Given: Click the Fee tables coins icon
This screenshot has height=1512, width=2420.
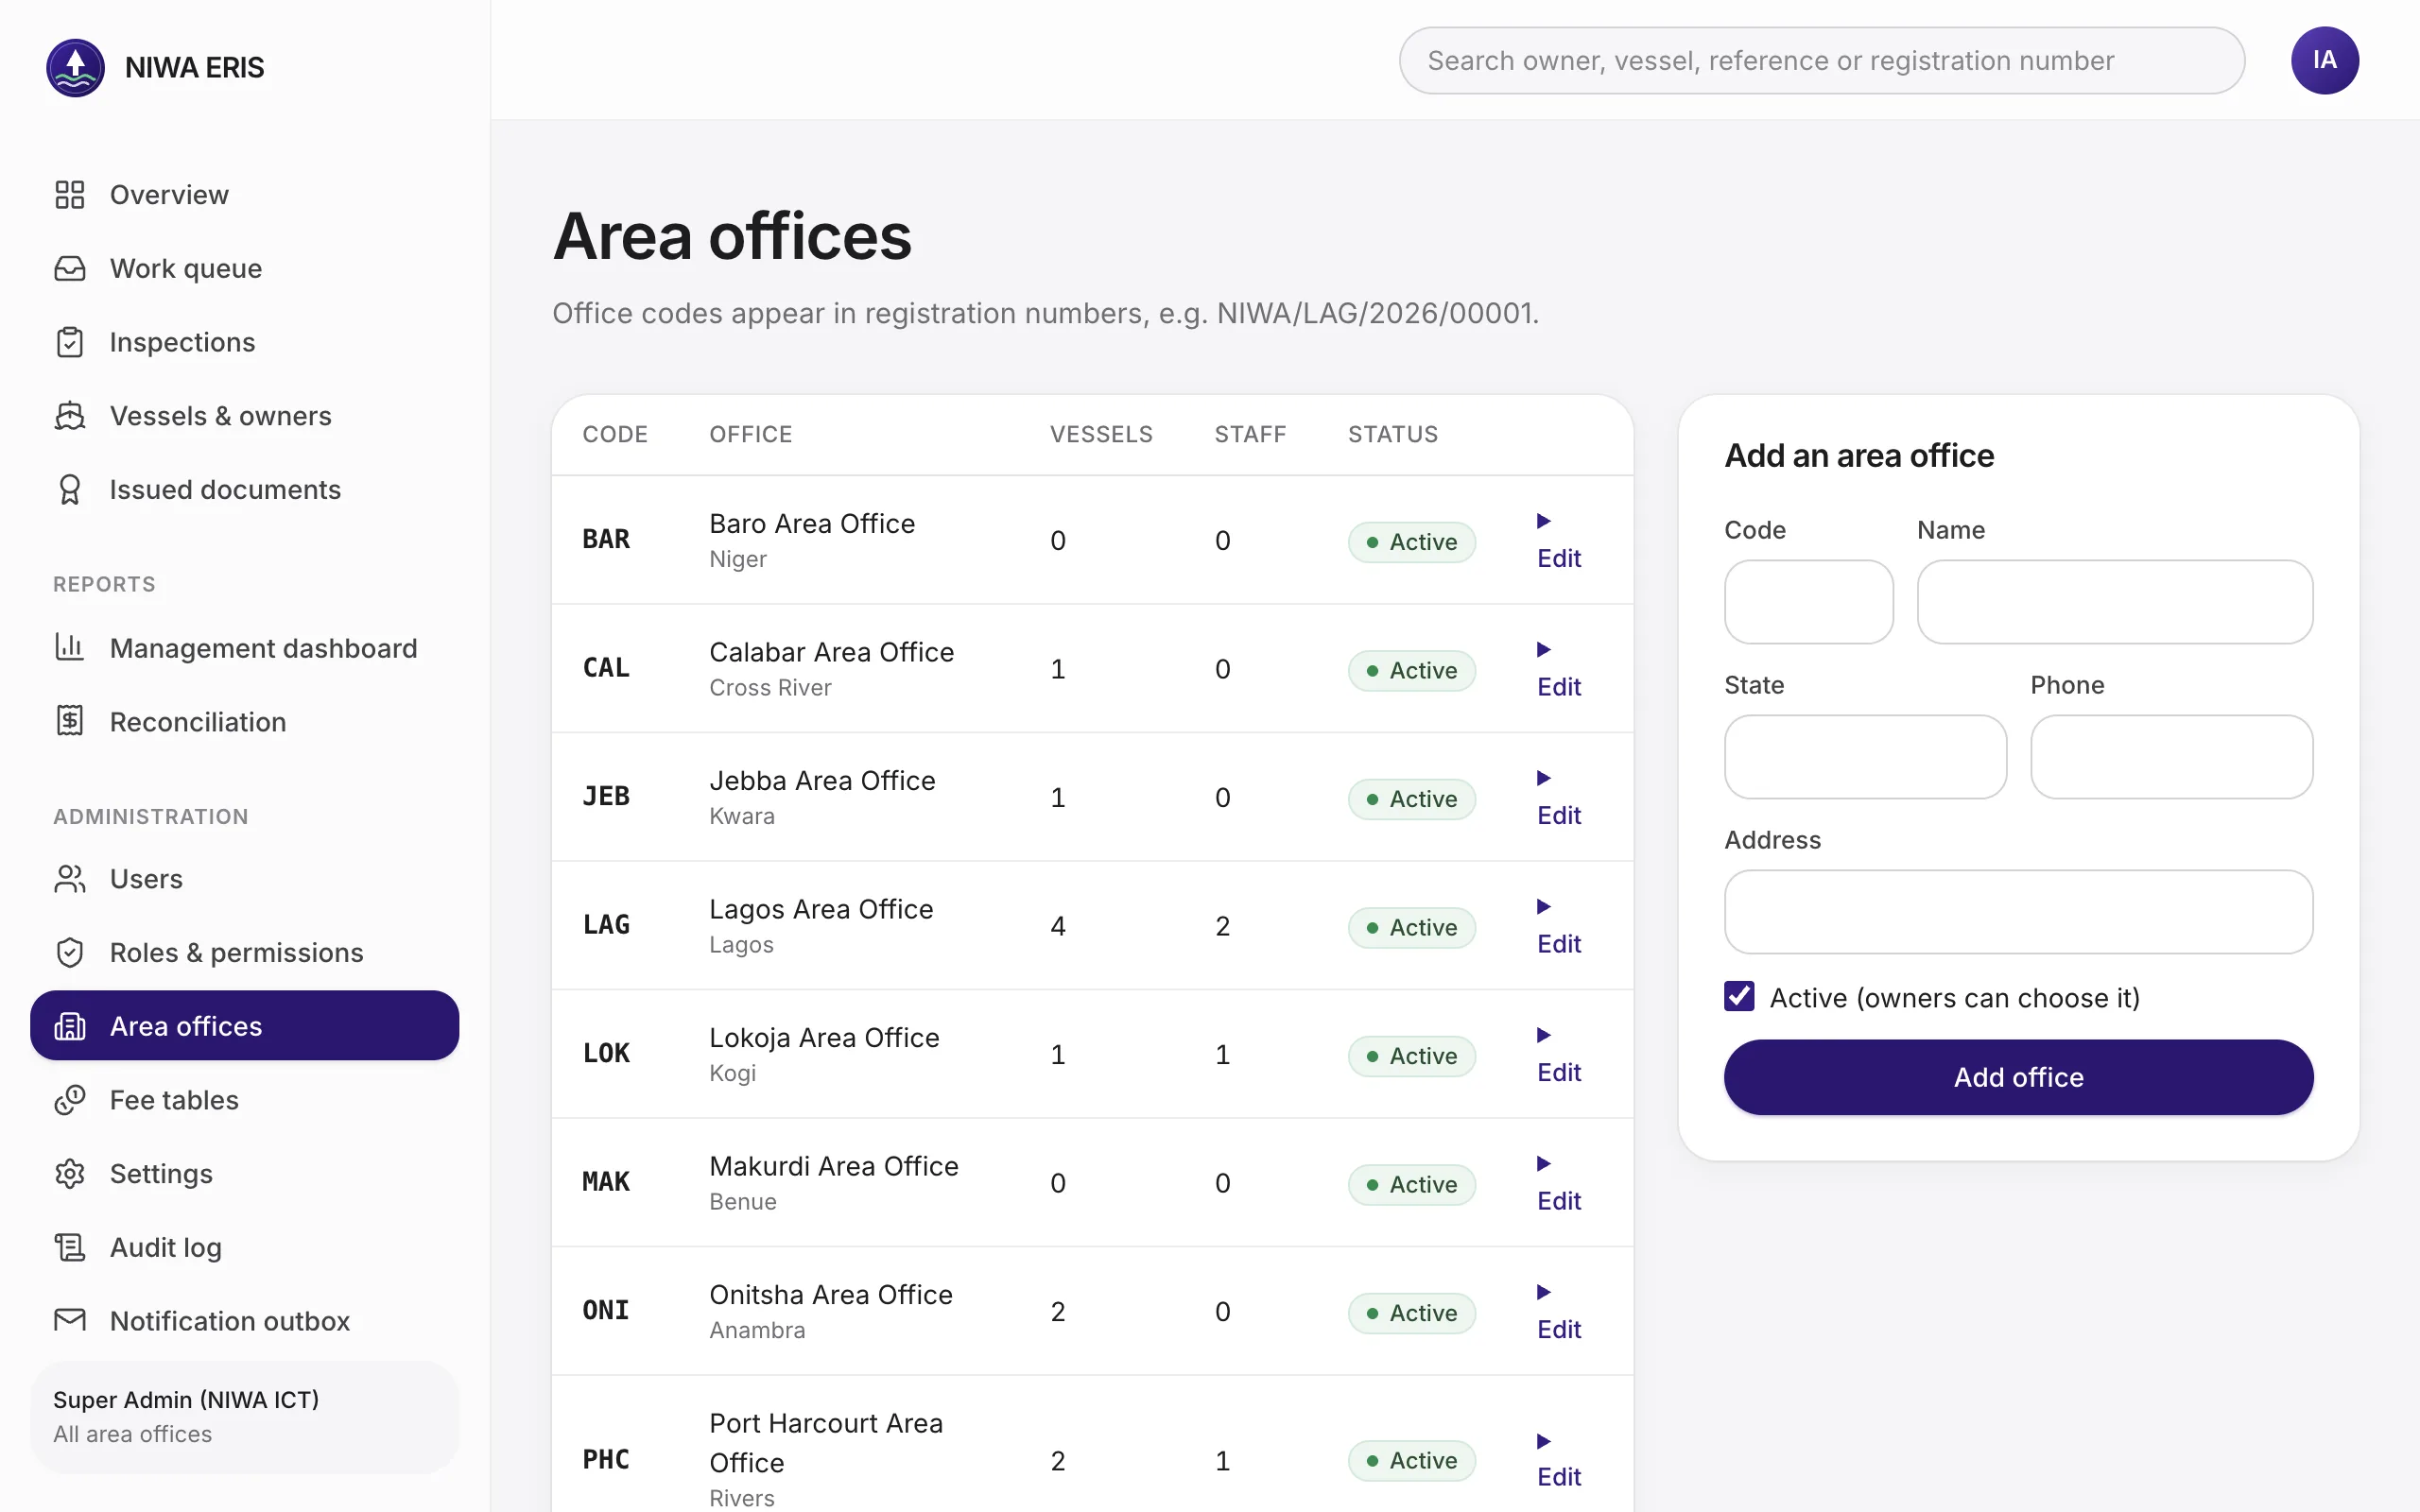Looking at the screenshot, I should (x=69, y=1100).
